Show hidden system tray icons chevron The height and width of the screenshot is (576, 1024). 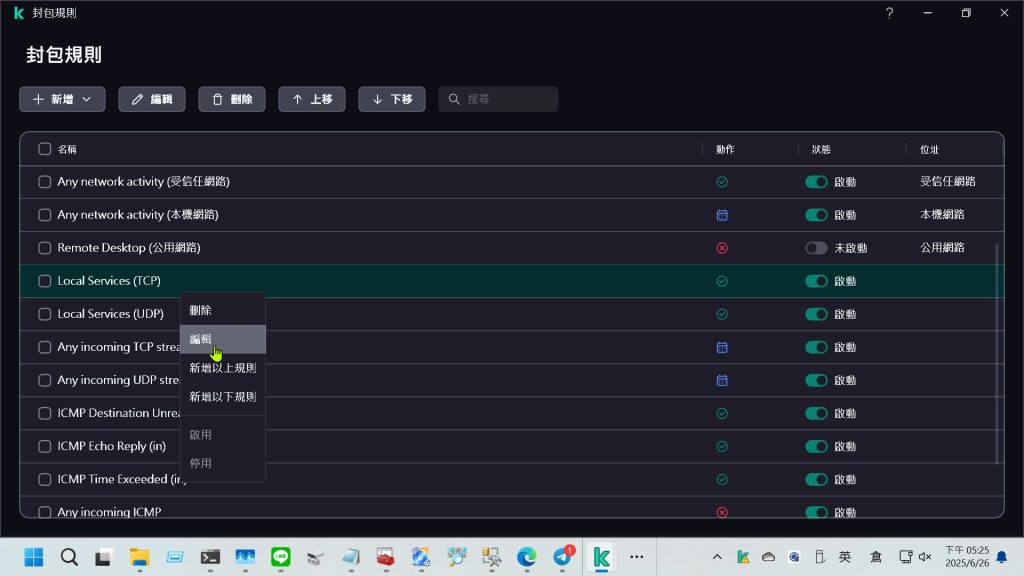click(717, 557)
